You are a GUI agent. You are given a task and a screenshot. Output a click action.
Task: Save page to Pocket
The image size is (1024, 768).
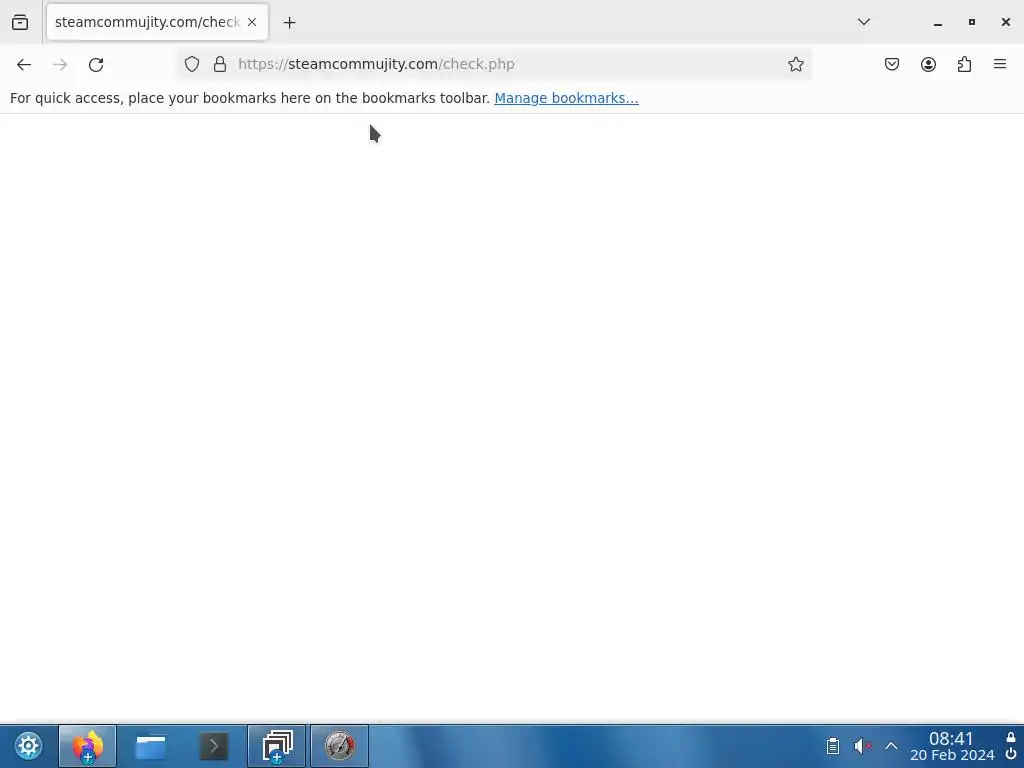pyautogui.click(x=892, y=64)
